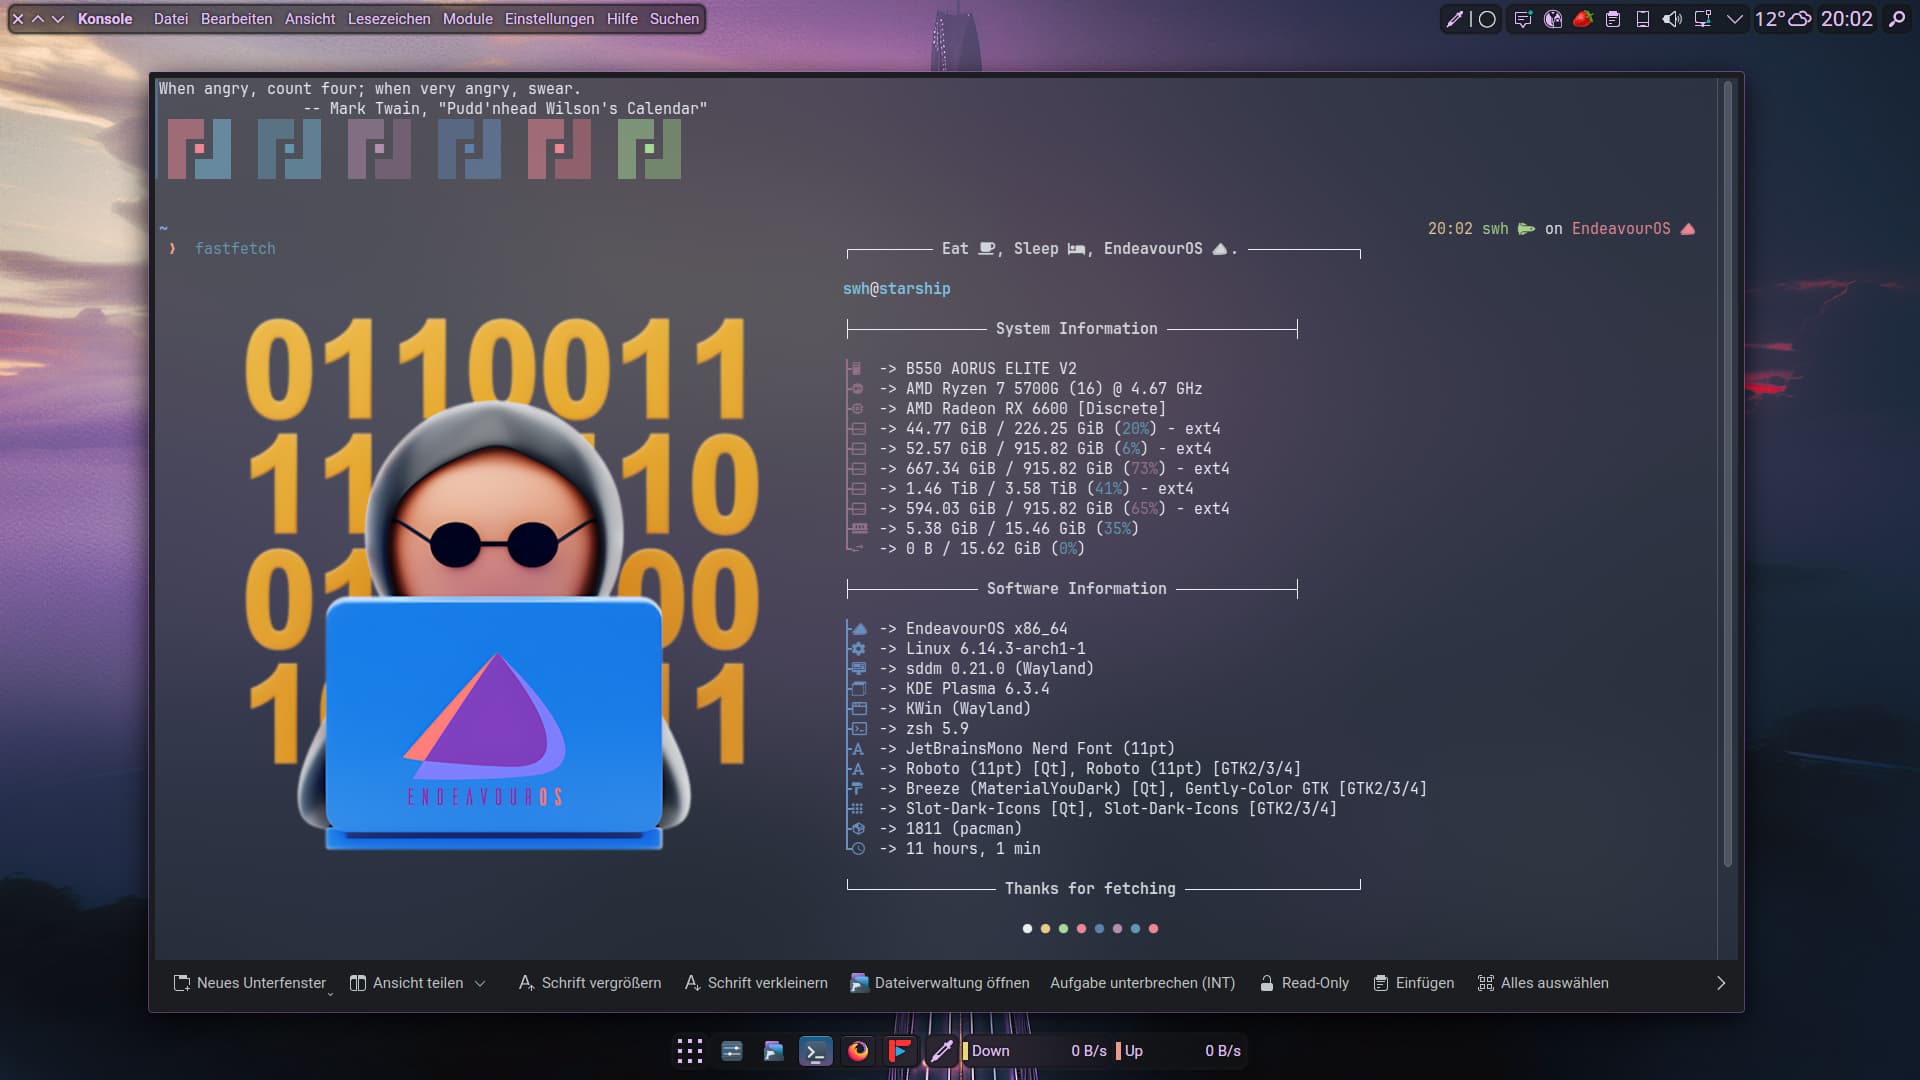The height and width of the screenshot is (1080, 1920).
Task: Click the circle color swatch in top panel
Action: click(x=1487, y=19)
